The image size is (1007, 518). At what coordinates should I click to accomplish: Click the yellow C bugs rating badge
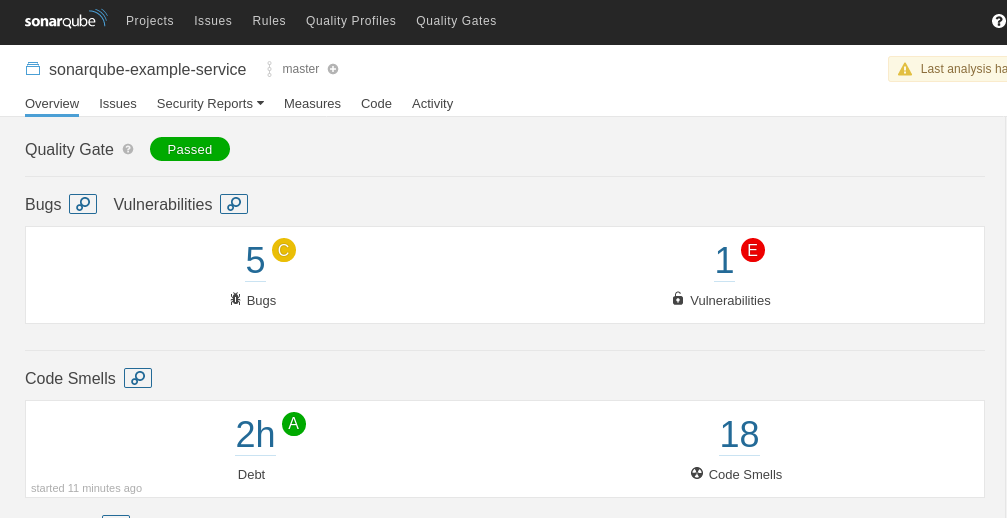coord(284,250)
